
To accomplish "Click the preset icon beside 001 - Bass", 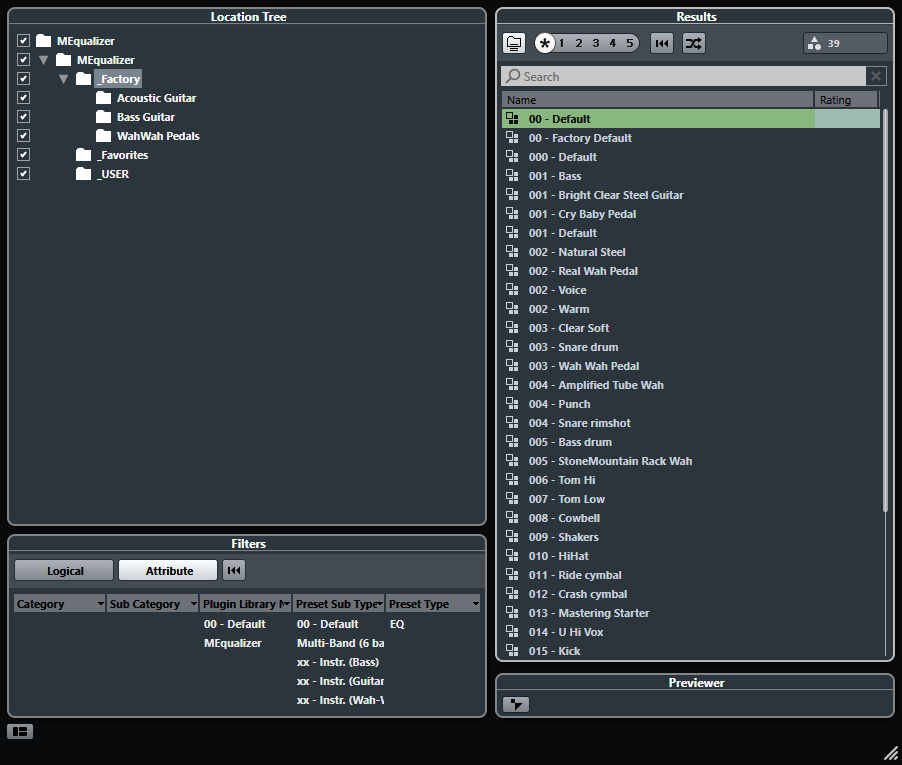I will 512,175.
